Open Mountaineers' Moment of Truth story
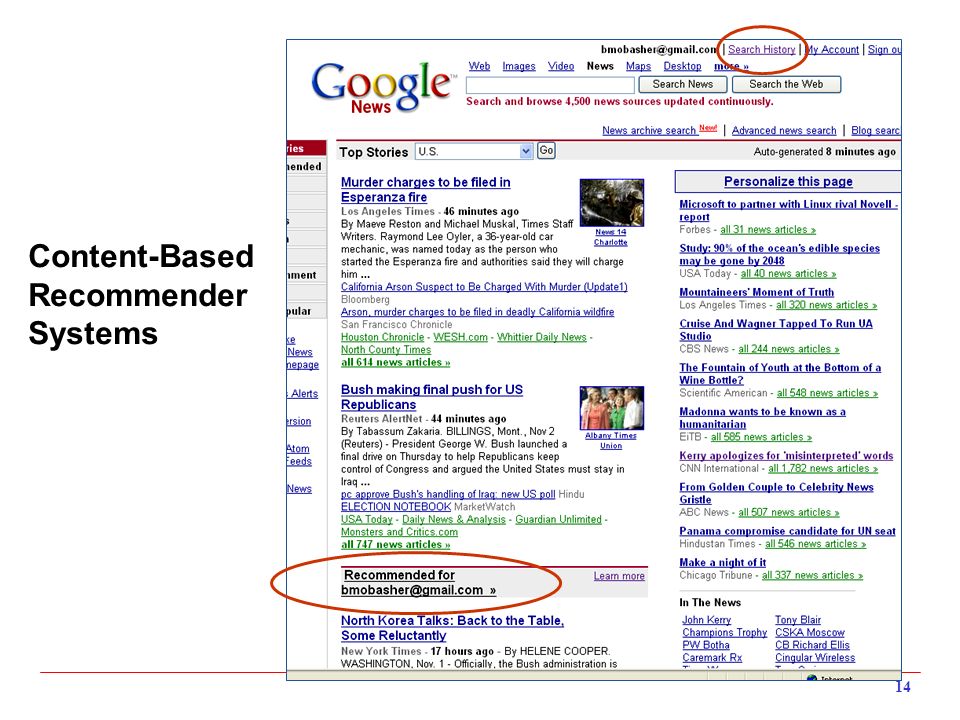The image size is (960, 720). pyautogui.click(x=757, y=293)
